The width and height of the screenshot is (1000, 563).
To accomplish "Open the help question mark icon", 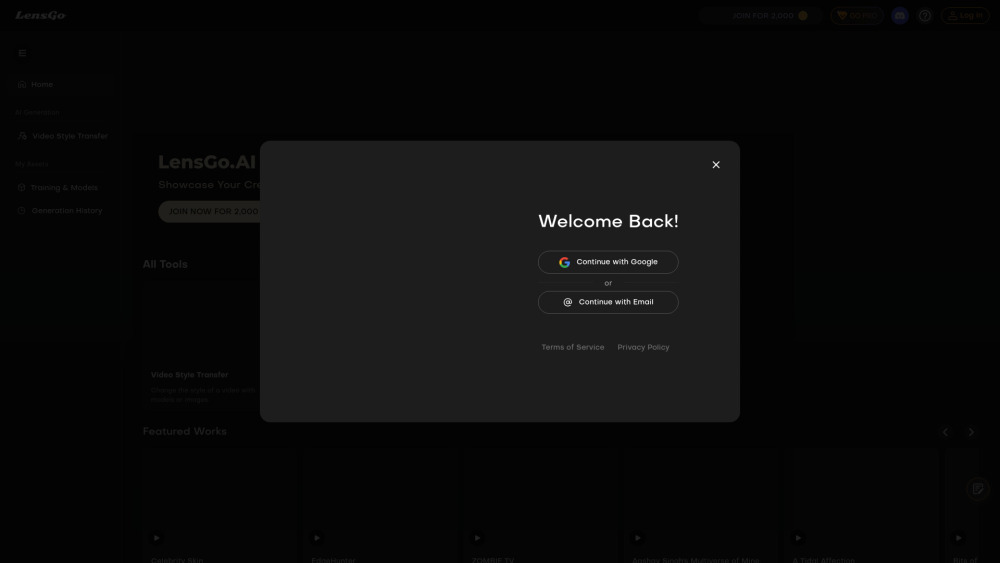I will click(925, 16).
